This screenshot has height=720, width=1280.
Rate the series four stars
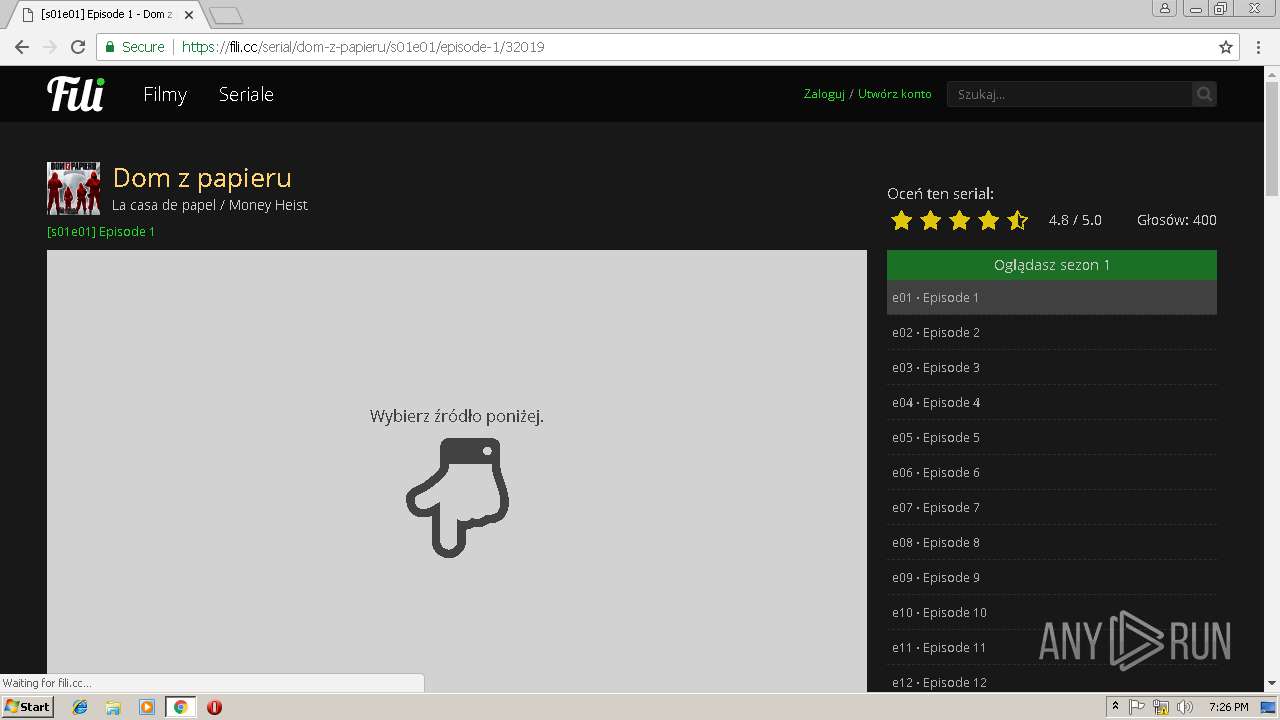tap(989, 220)
